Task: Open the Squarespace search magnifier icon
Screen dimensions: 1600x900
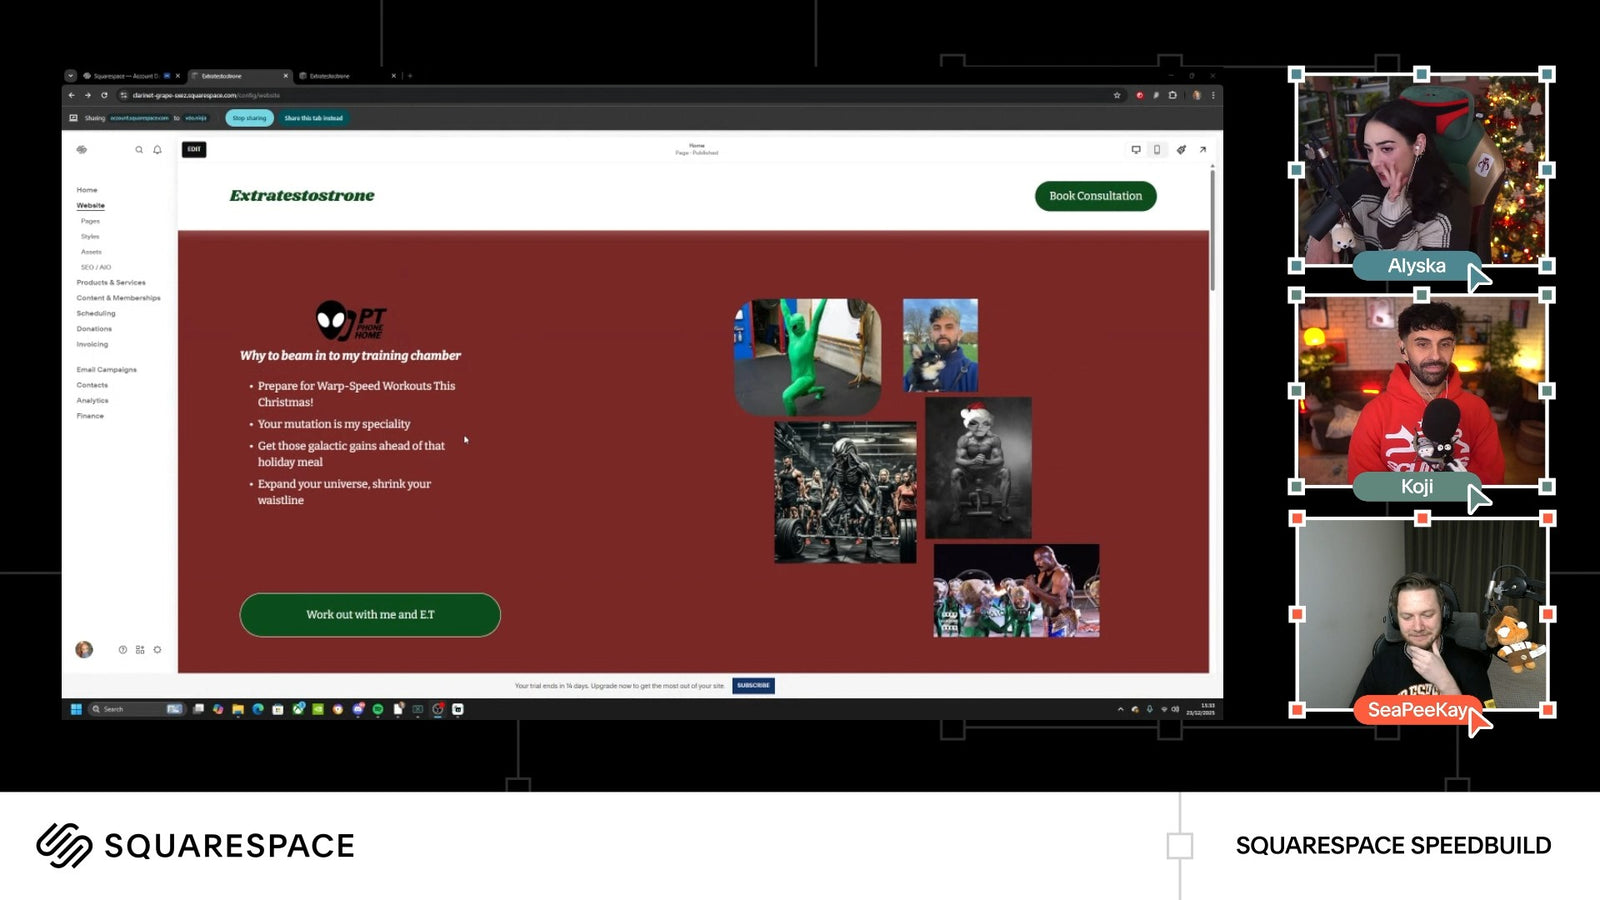Action: 139,149
